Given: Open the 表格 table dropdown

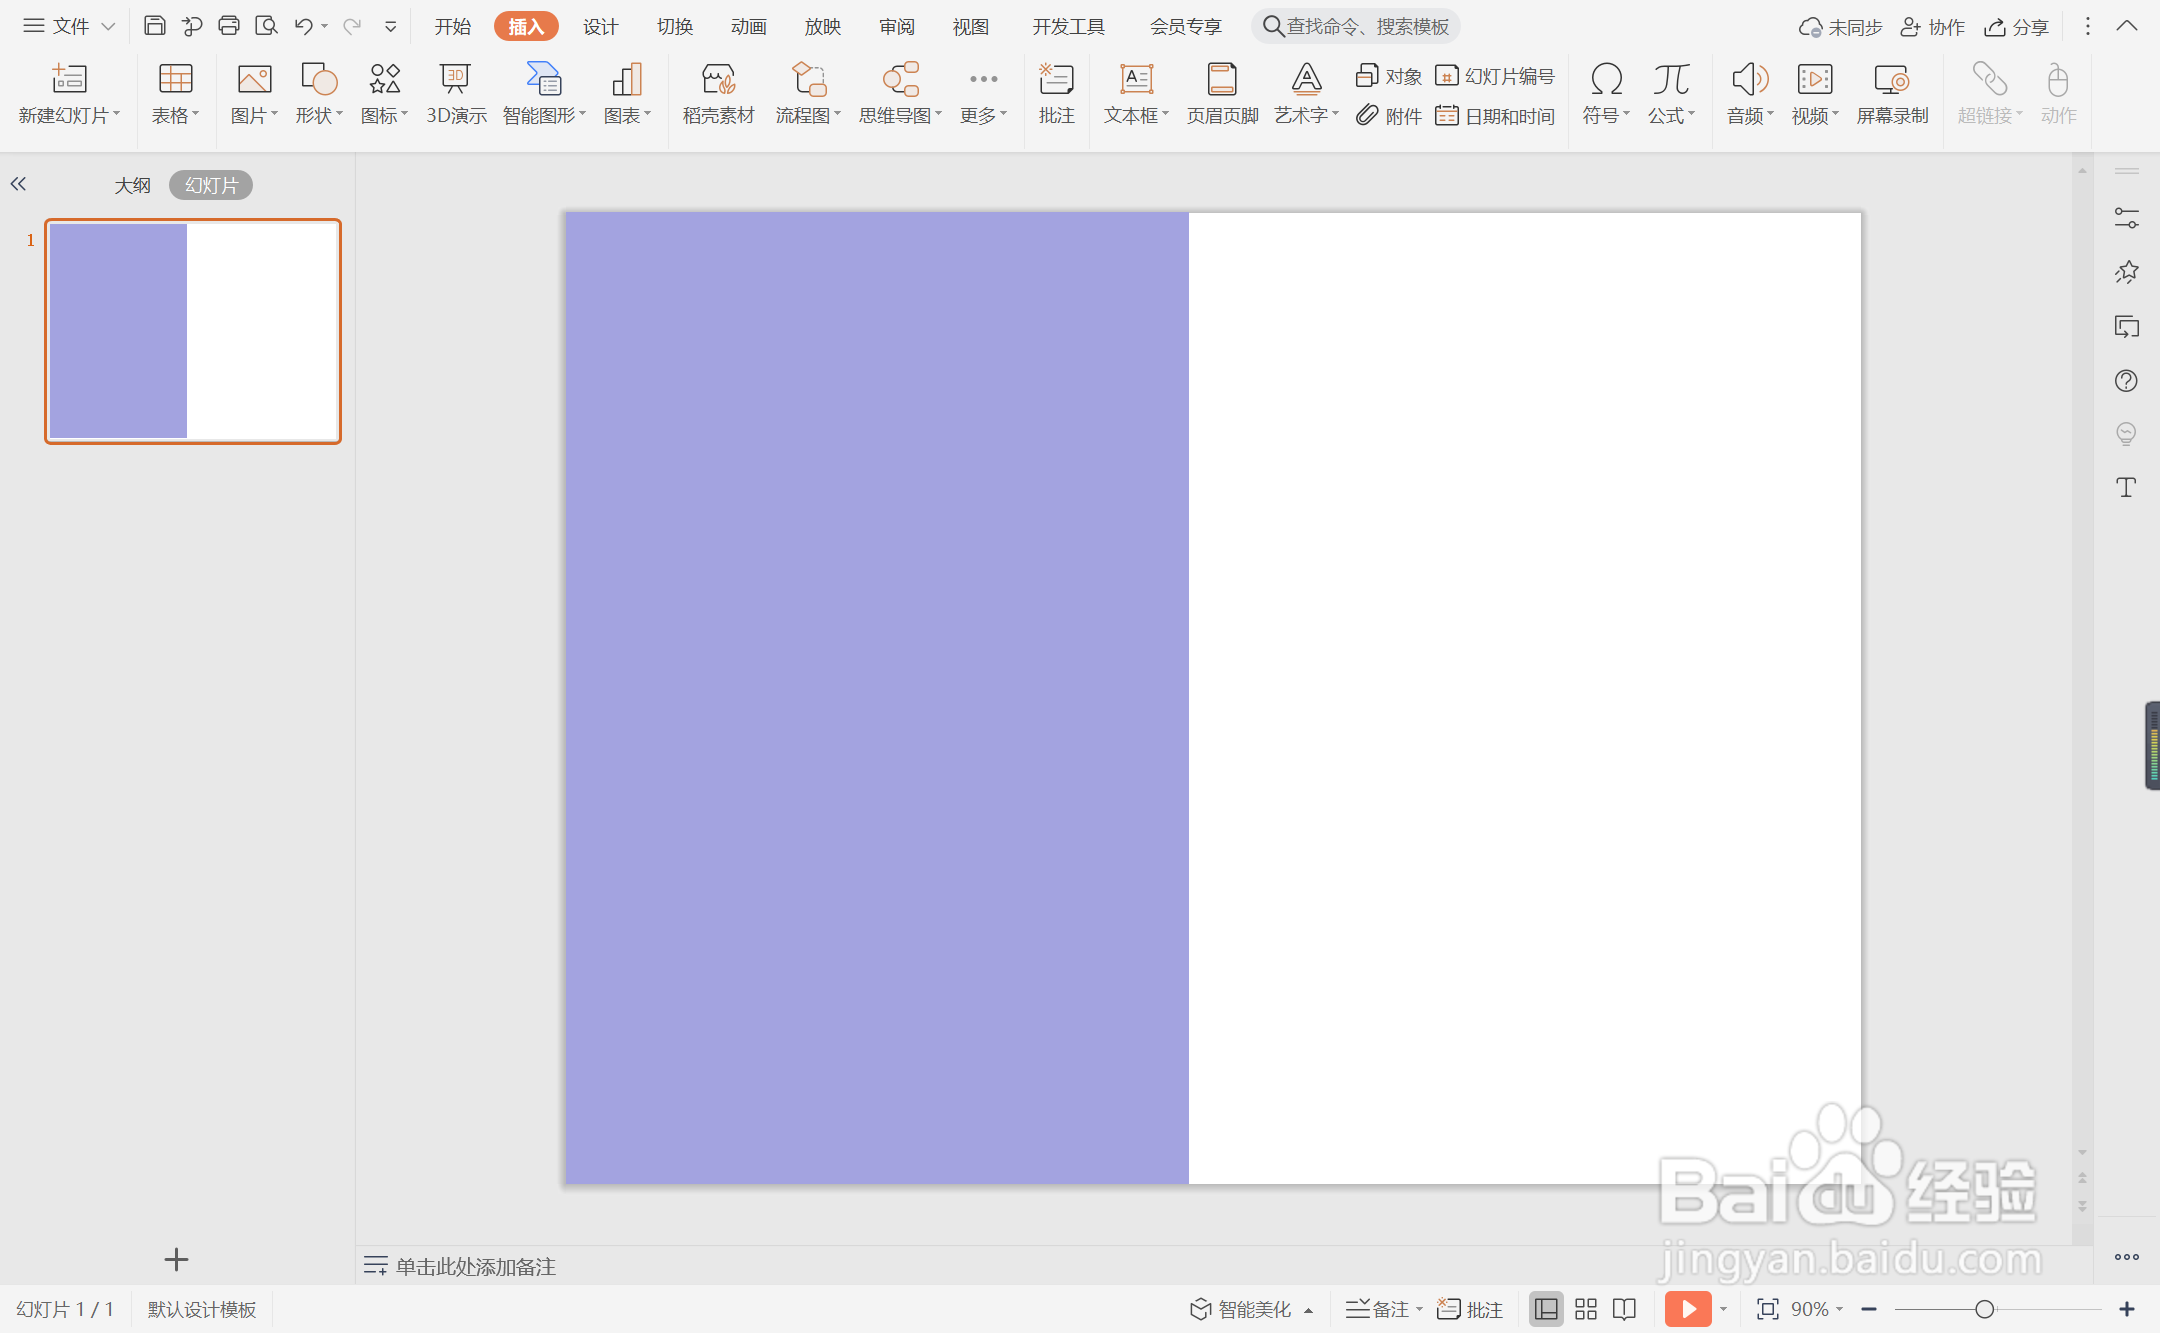Looking at the screenshot, I should point(175,94).
